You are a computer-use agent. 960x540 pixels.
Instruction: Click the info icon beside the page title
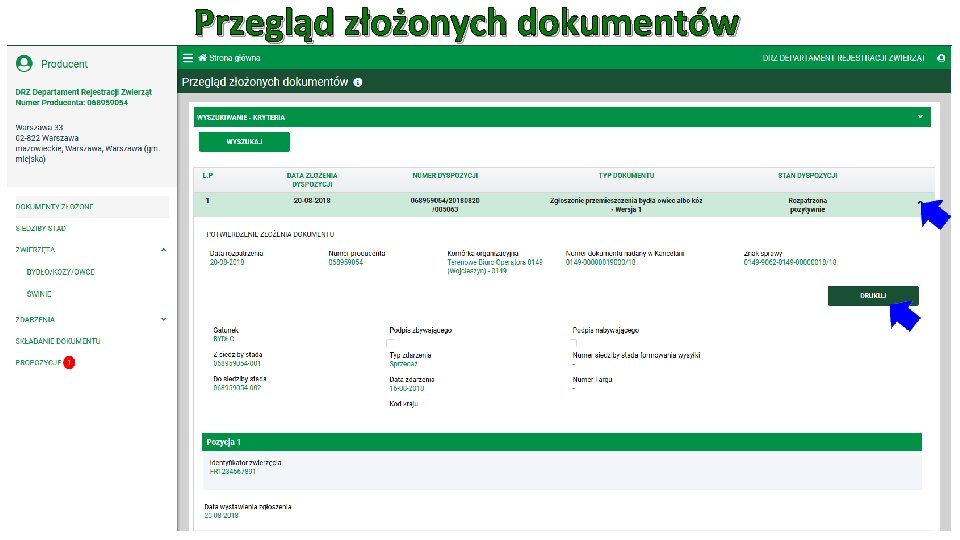tap(358, 82)
